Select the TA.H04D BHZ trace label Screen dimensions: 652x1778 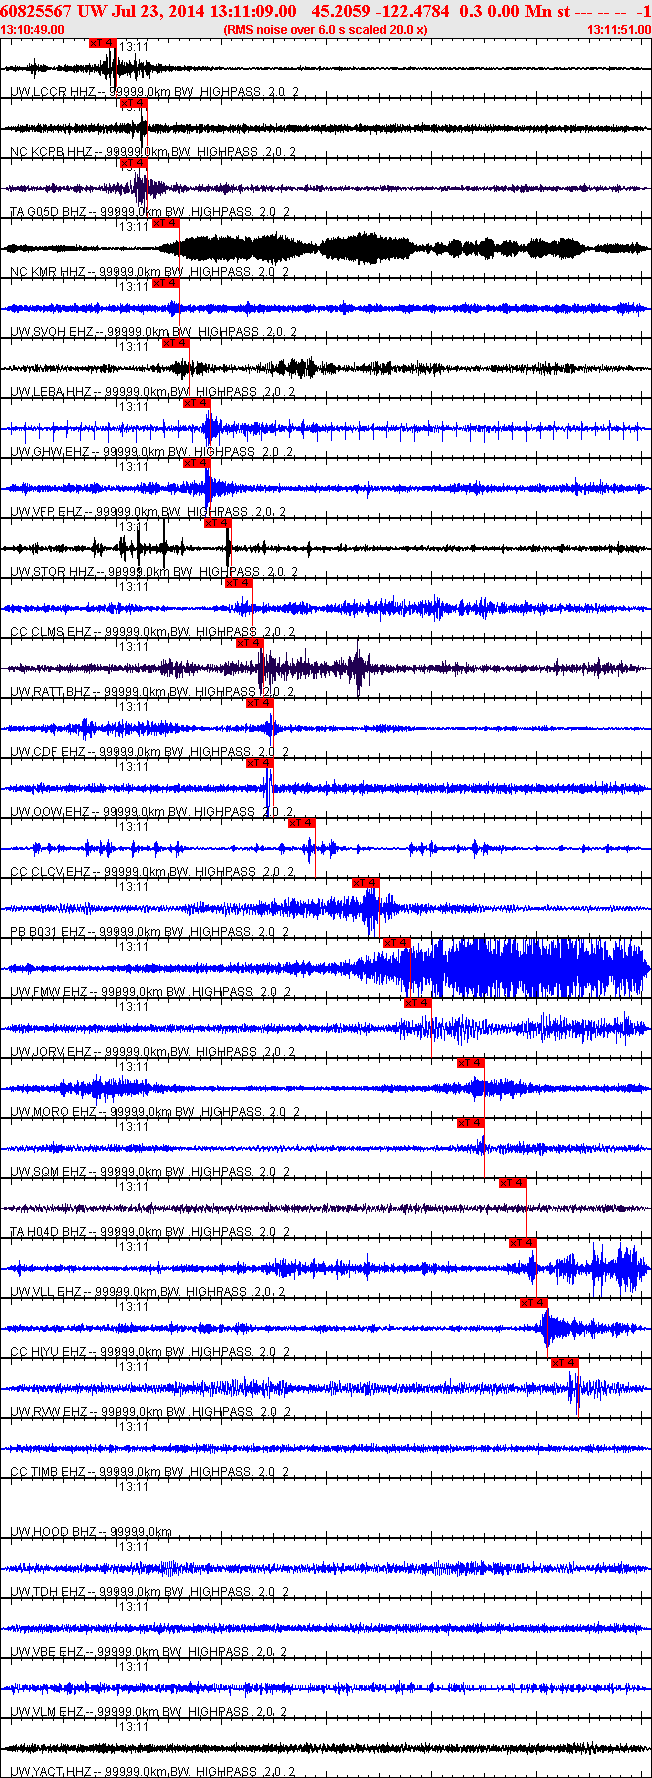click(x=150, y=1232)
